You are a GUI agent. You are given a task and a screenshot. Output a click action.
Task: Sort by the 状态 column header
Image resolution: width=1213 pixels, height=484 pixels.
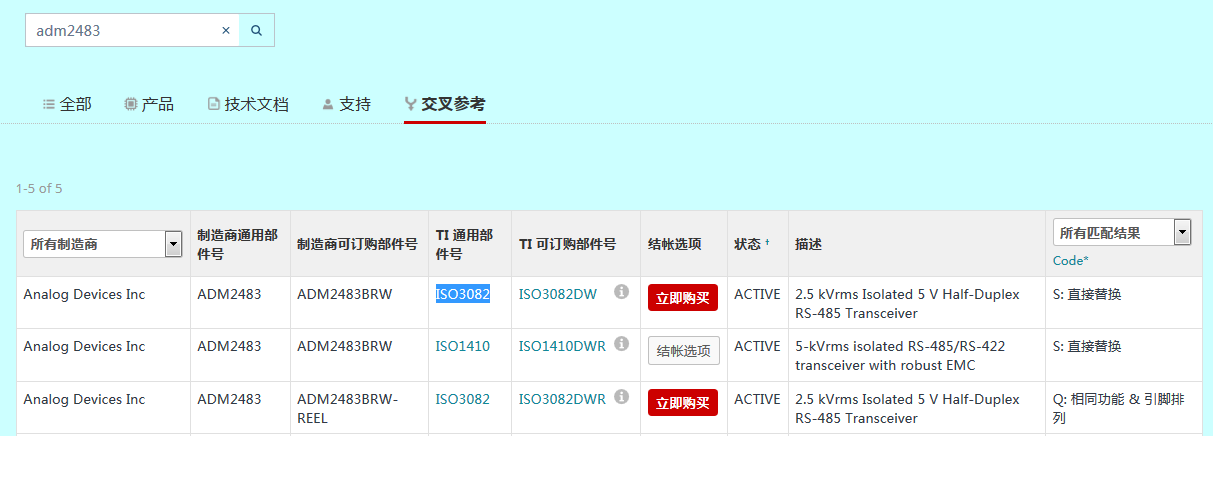(x=752, y=244)
